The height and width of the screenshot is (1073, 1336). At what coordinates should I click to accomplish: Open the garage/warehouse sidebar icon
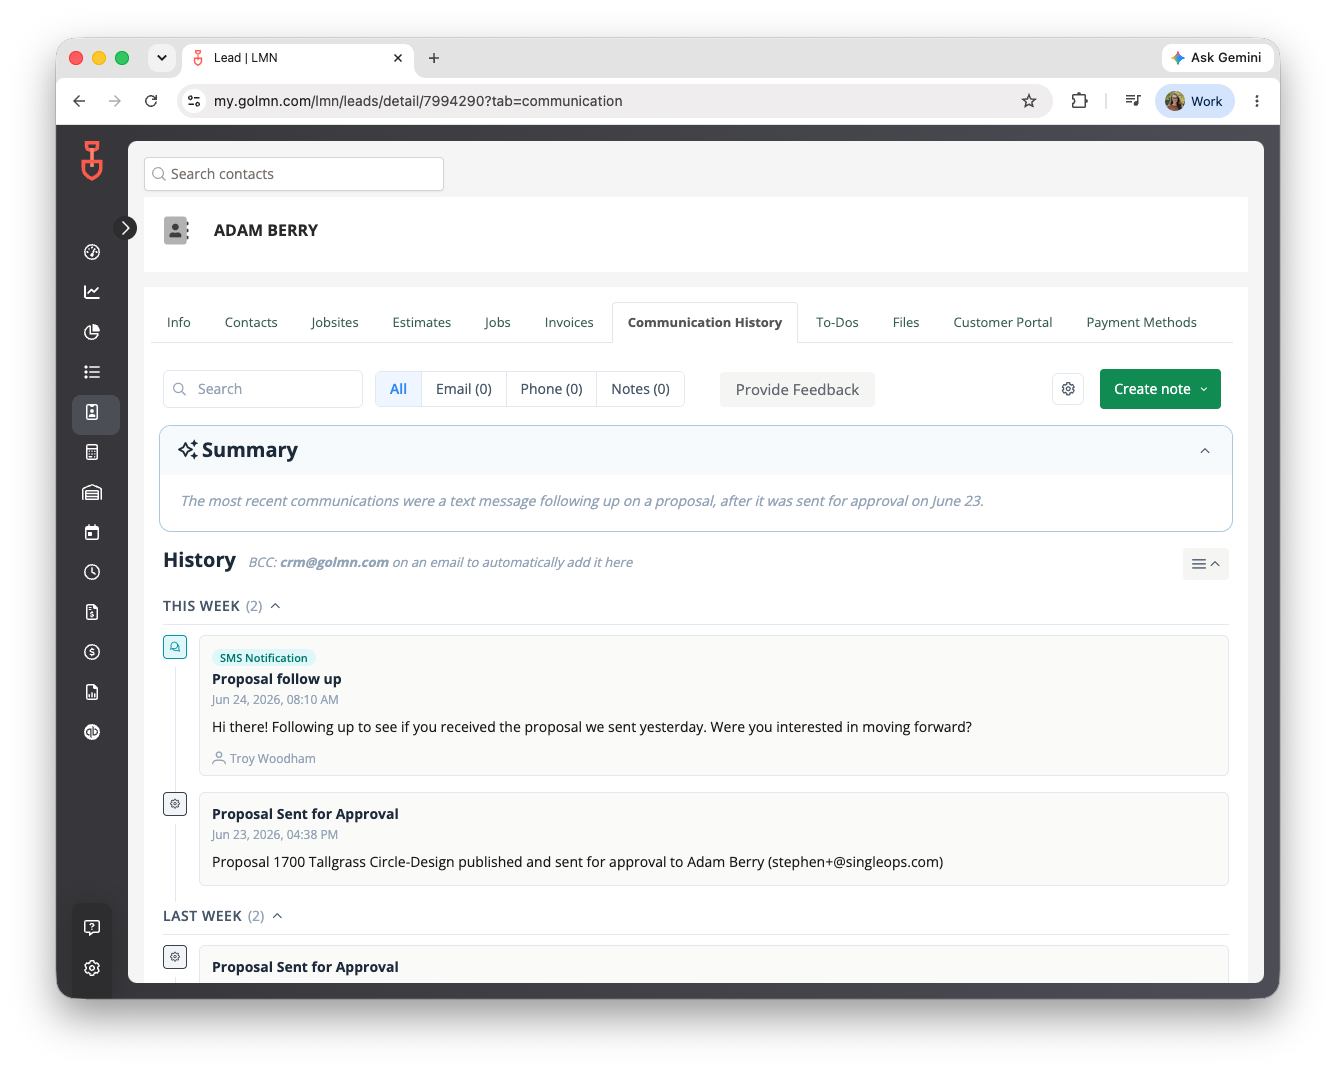pos(92,492)
